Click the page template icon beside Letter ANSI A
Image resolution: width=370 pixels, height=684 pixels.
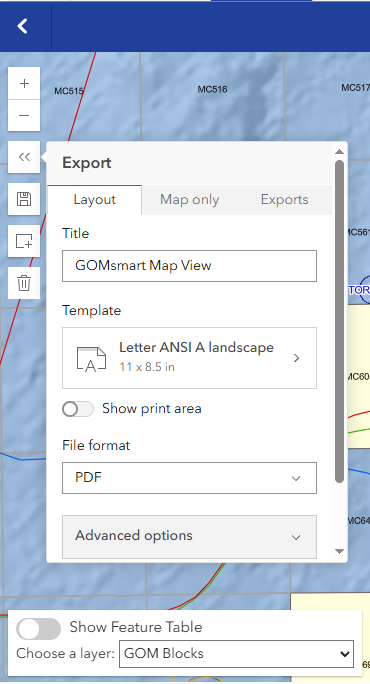point(91,359)
